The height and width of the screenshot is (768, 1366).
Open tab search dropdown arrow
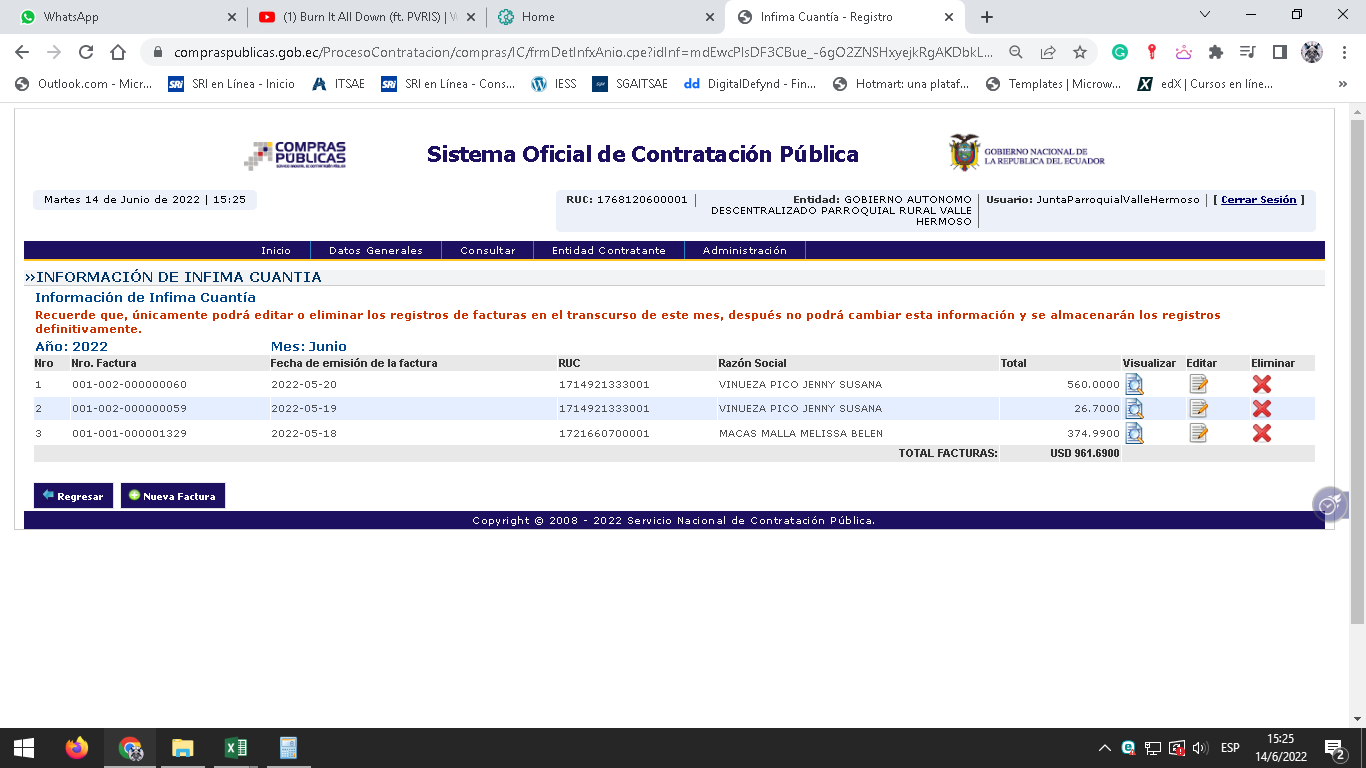(1204, 15)
